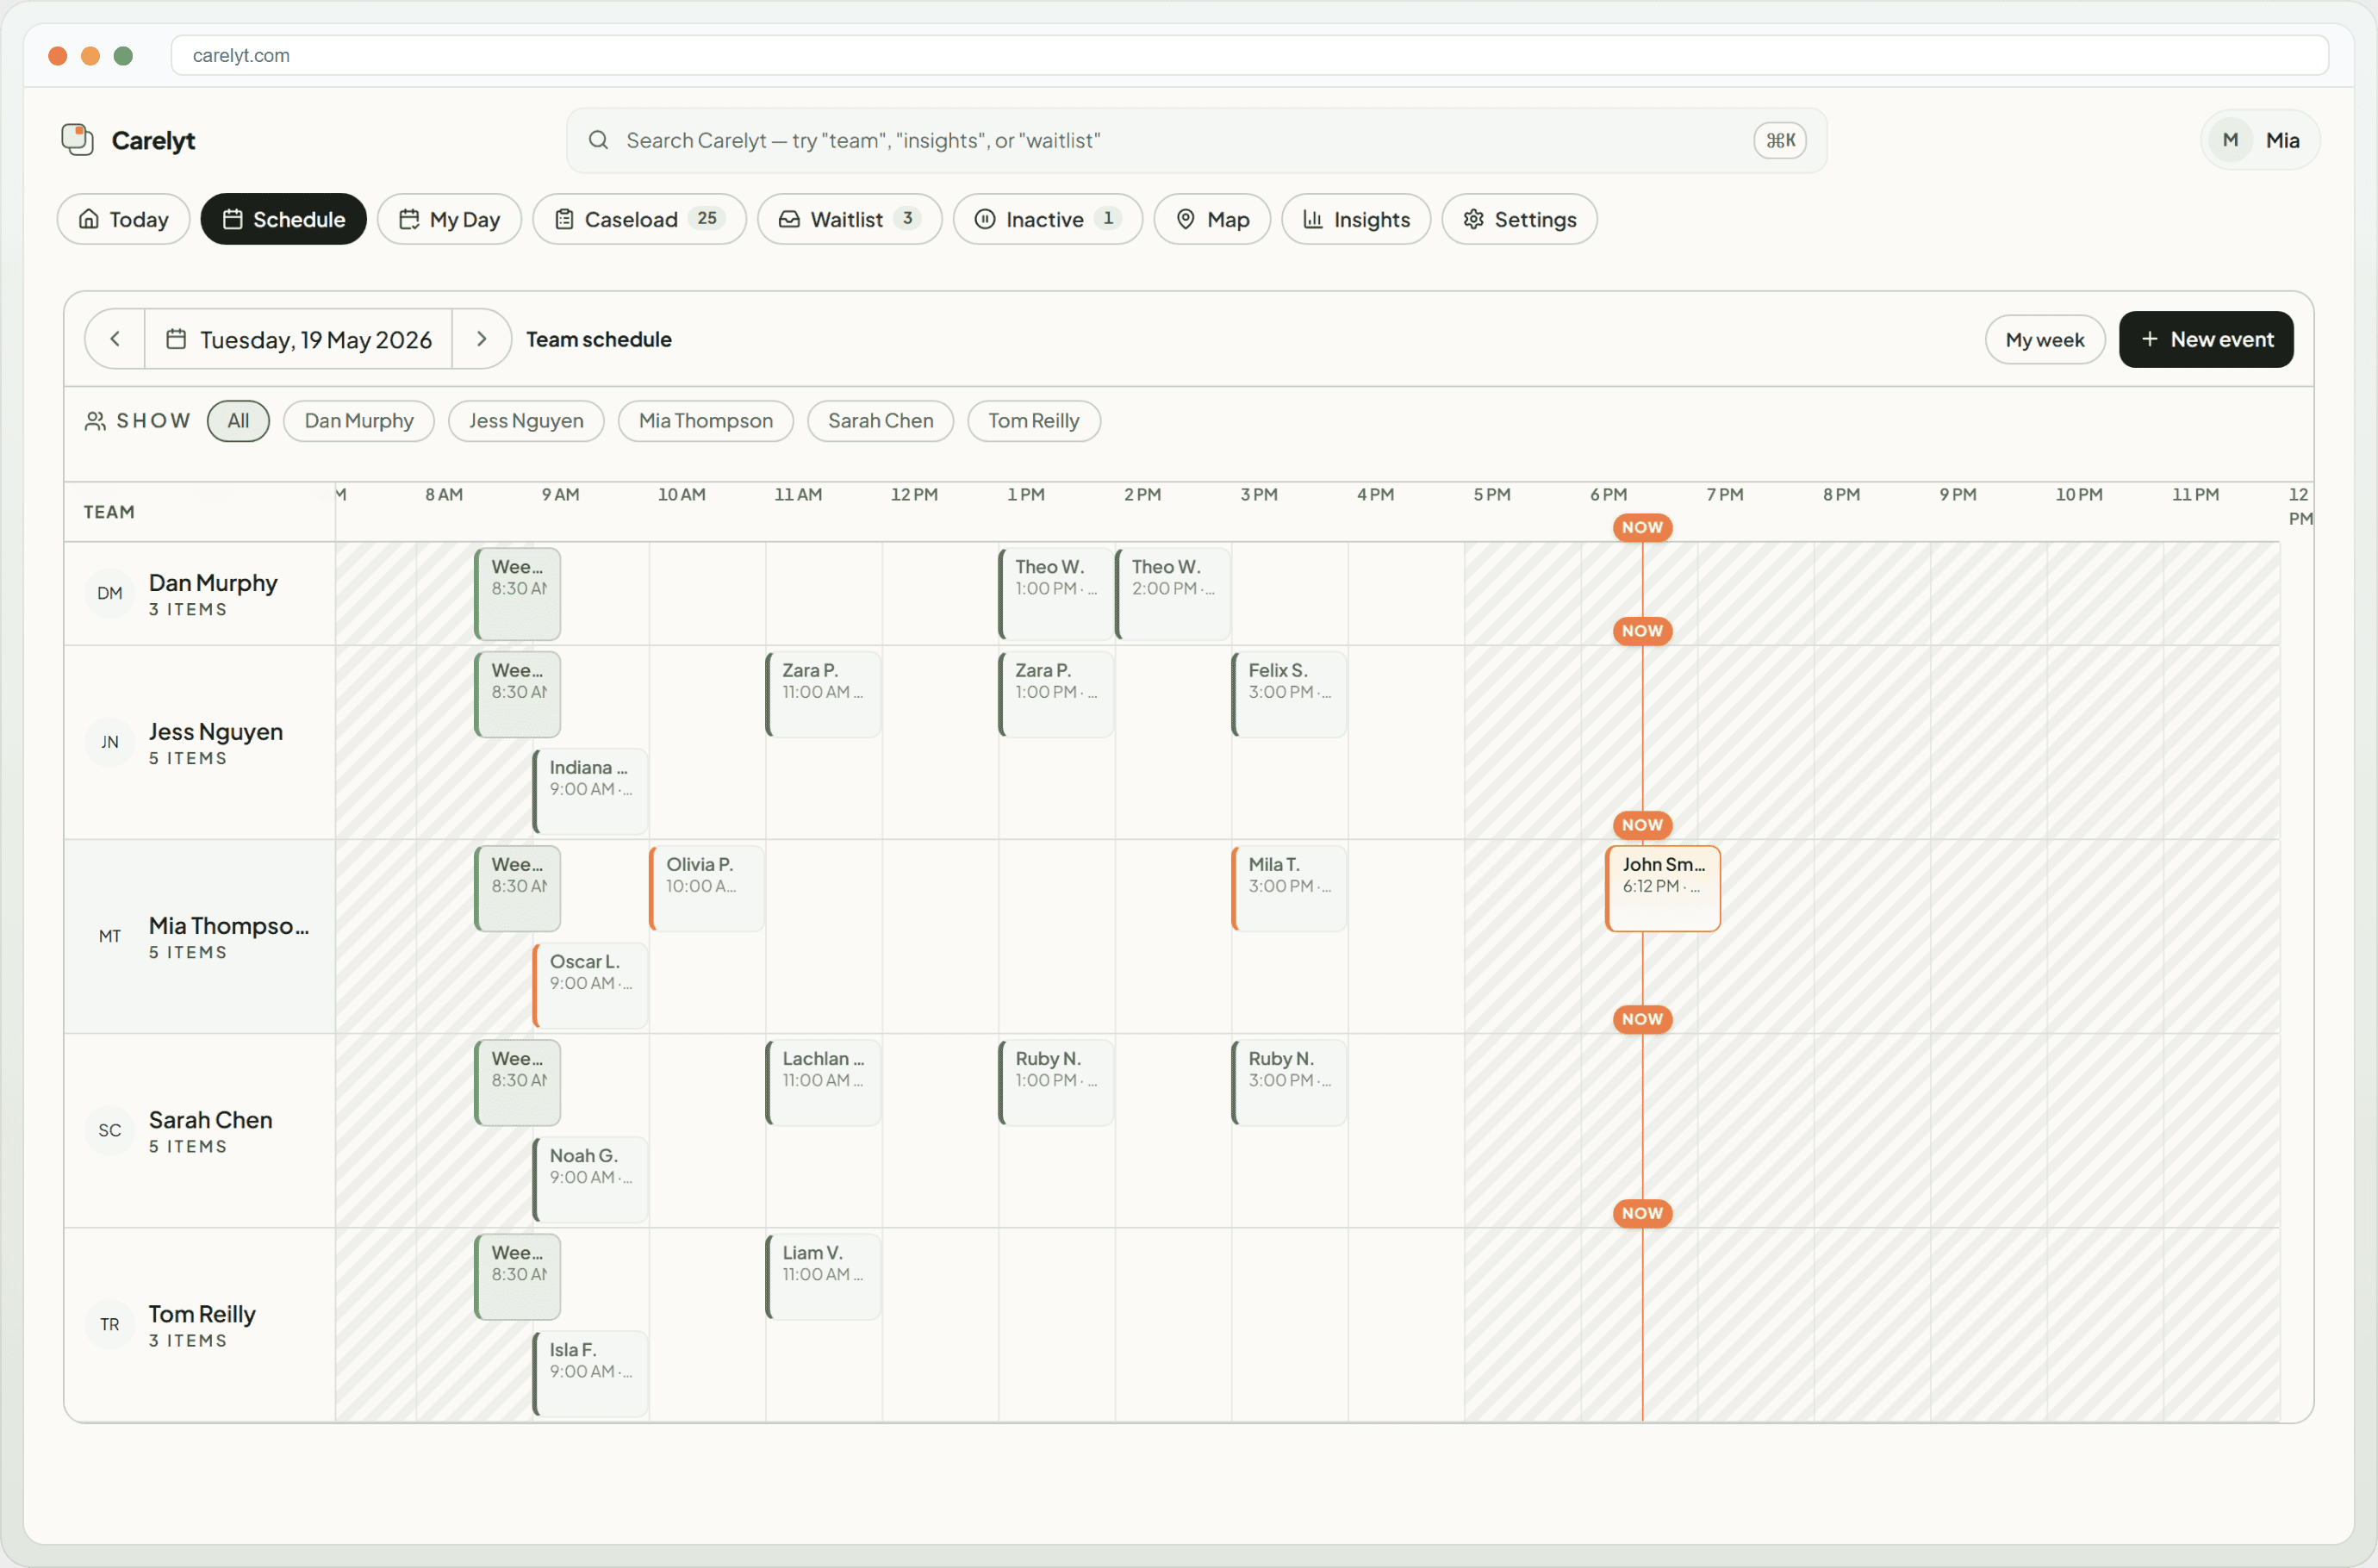Focus the Search Carelyt field
Image resolution: width=2378 pixels, height=1568 pixels.
[x=1196, y=140]
